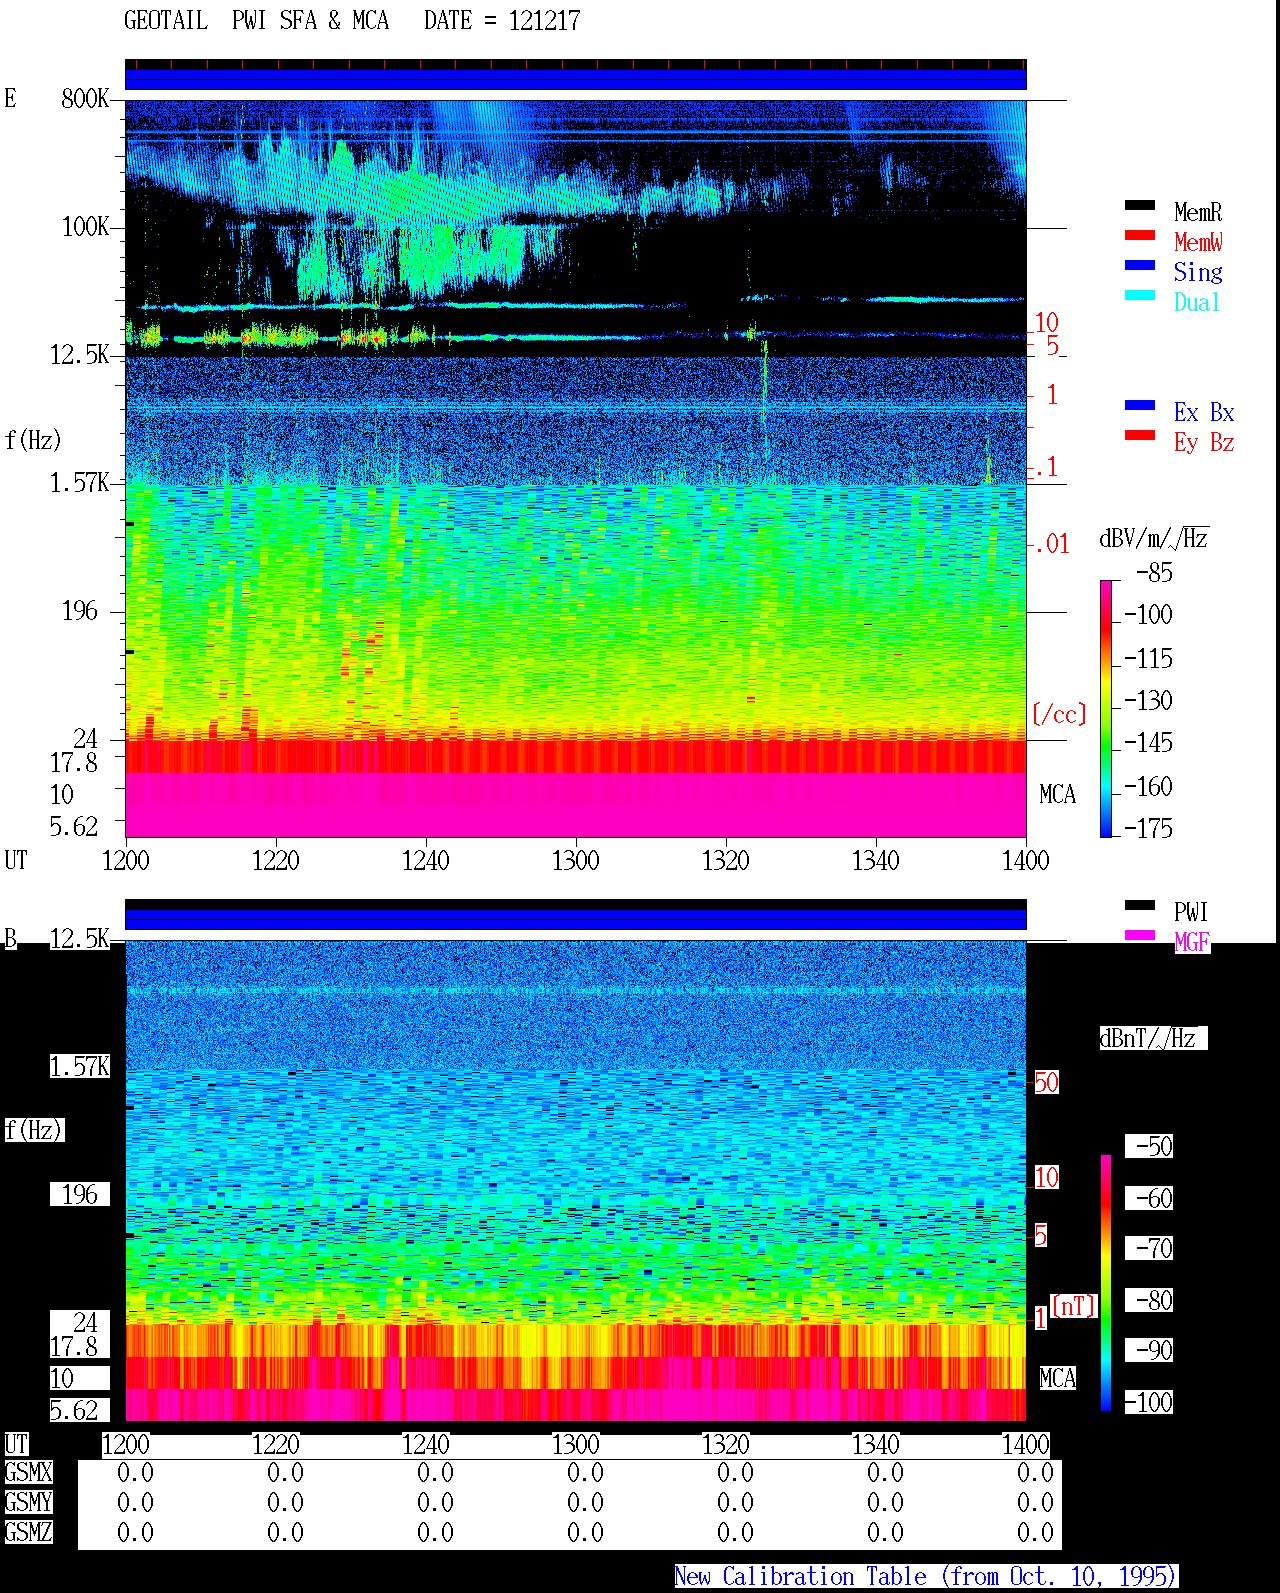
Task: Click the -100 value on magnetic color scale
Action: [x=1148, y=1402]
